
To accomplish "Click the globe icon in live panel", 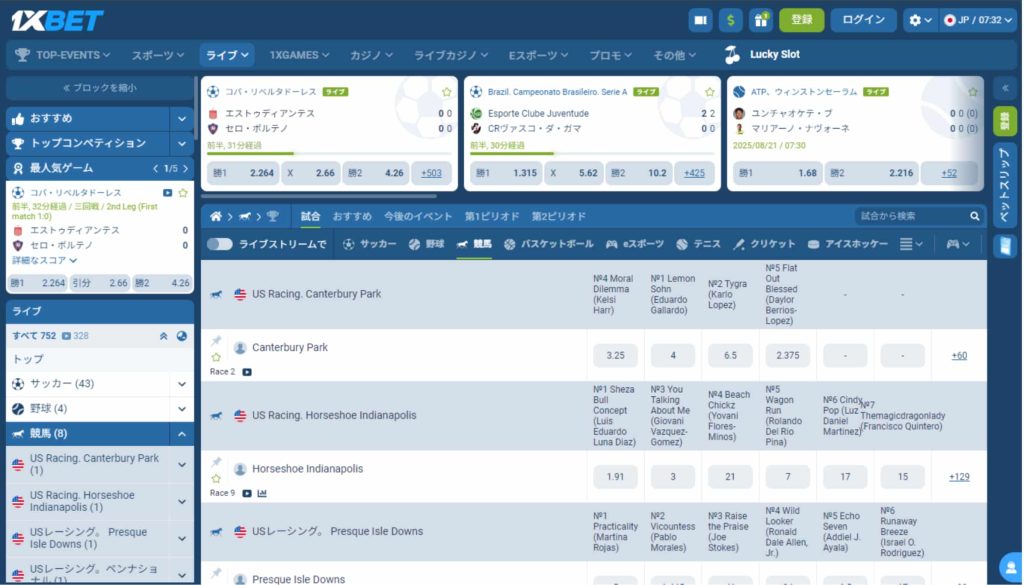I will click(x=182, y=336).
